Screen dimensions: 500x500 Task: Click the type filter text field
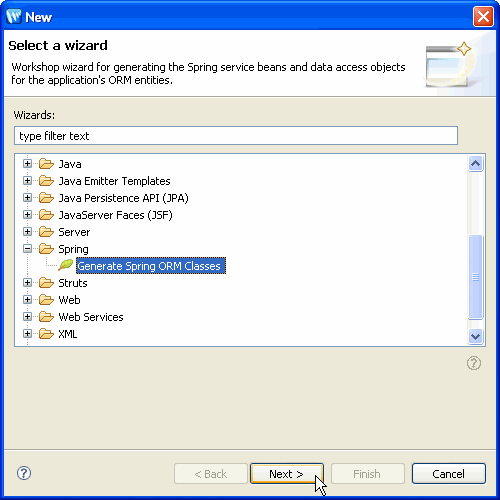pyautogui.click(x=236, y=136)
